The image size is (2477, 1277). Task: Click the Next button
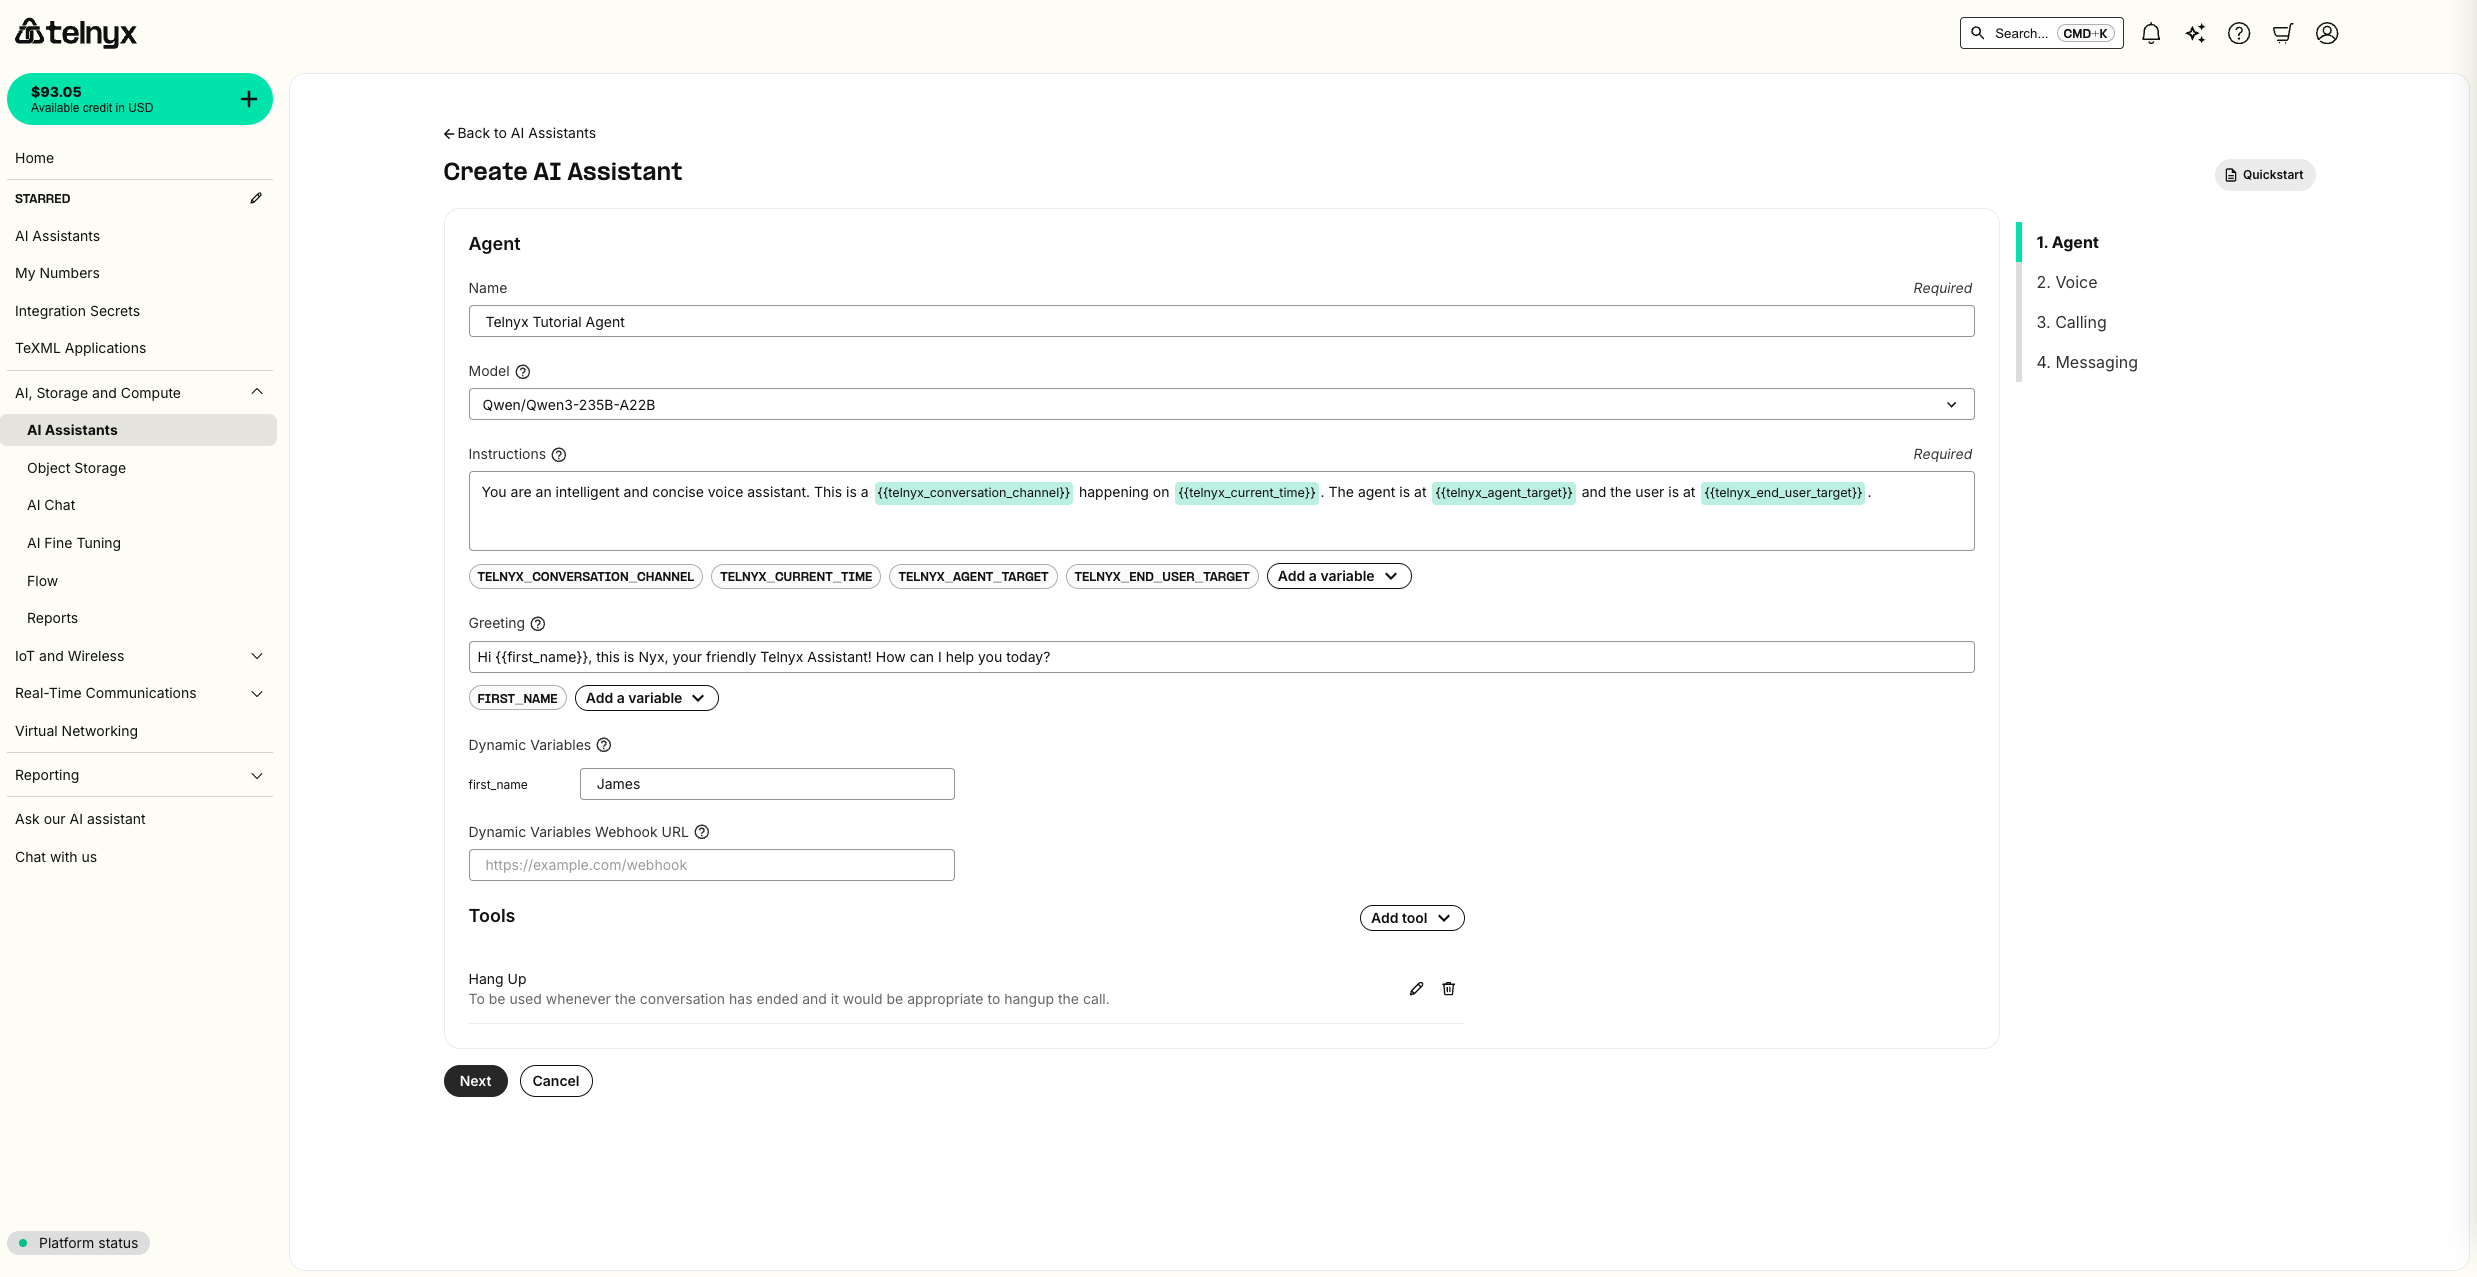(x=474, y=1080)
